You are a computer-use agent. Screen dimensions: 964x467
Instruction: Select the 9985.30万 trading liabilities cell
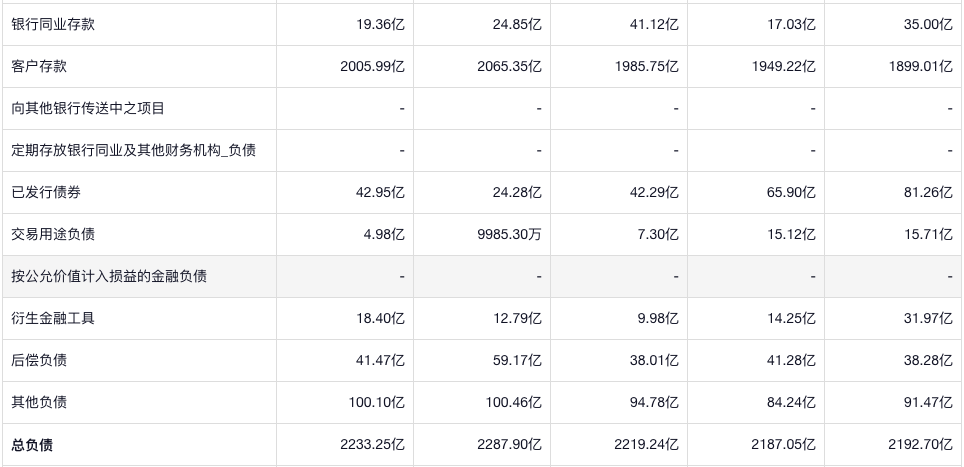509,234
